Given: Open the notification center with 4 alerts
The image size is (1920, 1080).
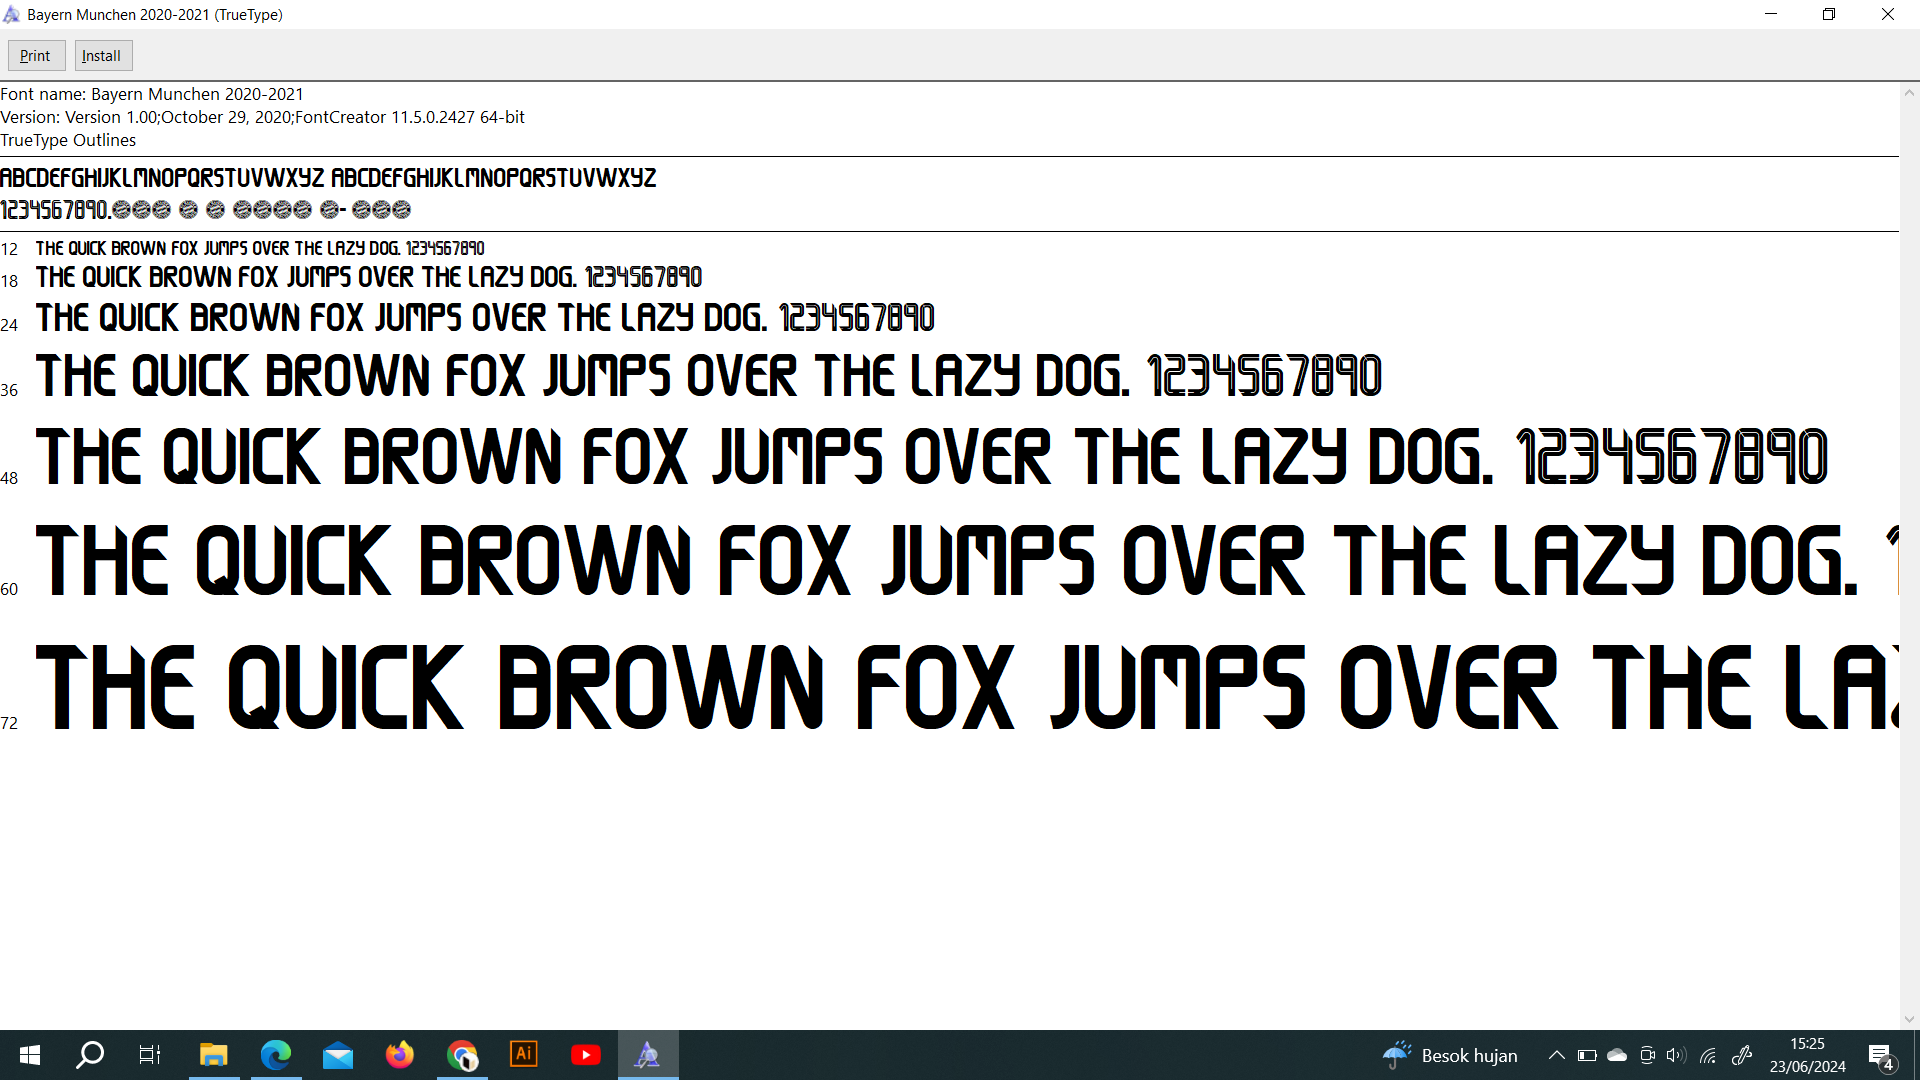Looking at the screenshot, I should point(1880,1056).
